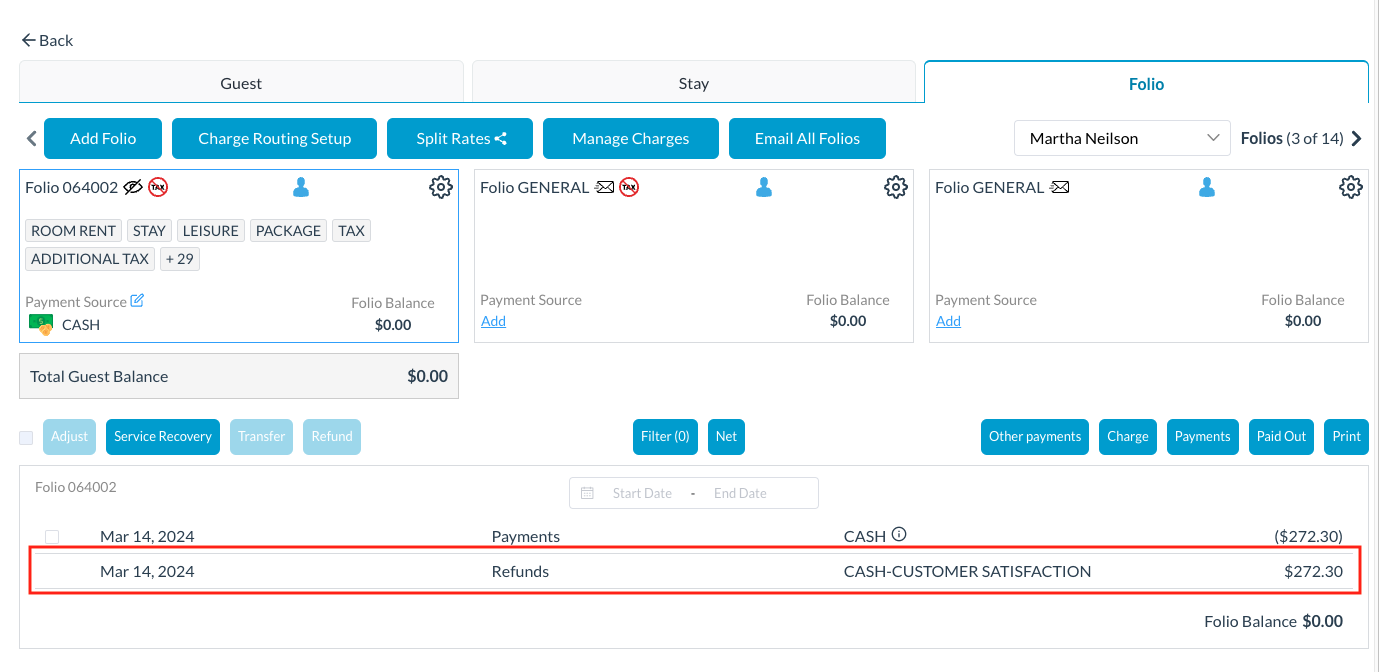Click the Start Date field
1379x672 pixels.
[x=641, y=493]
